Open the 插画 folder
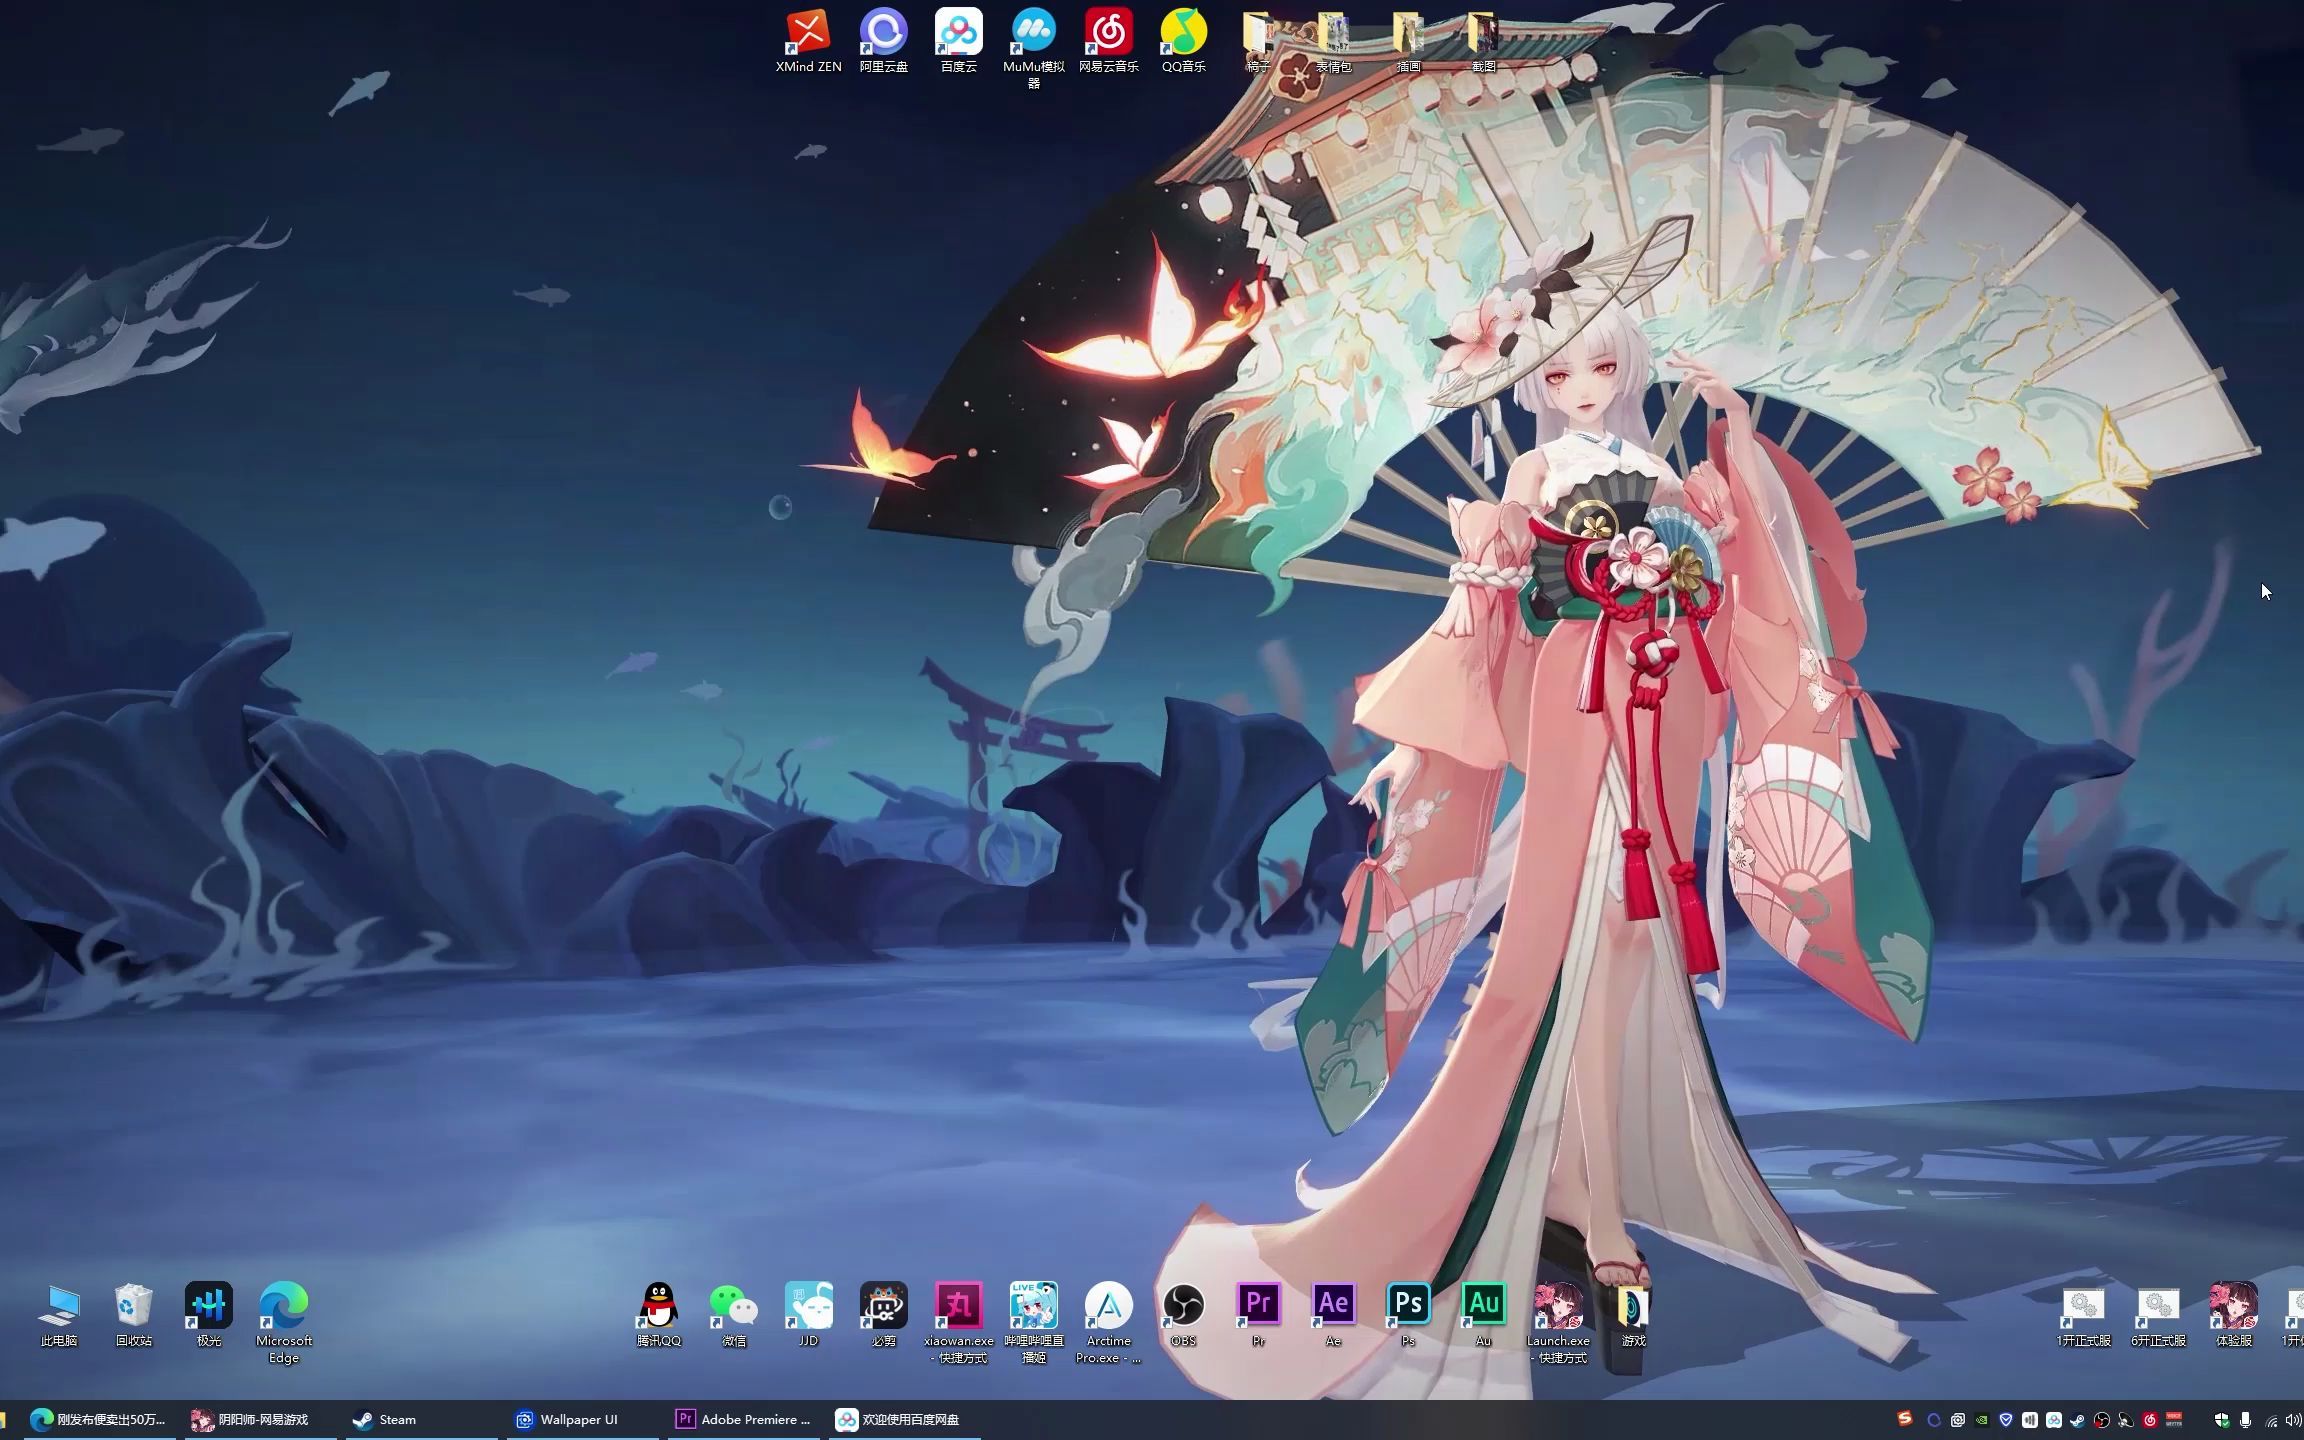The height and width of the screenshot is (1440, 2304). [1408, 43]
